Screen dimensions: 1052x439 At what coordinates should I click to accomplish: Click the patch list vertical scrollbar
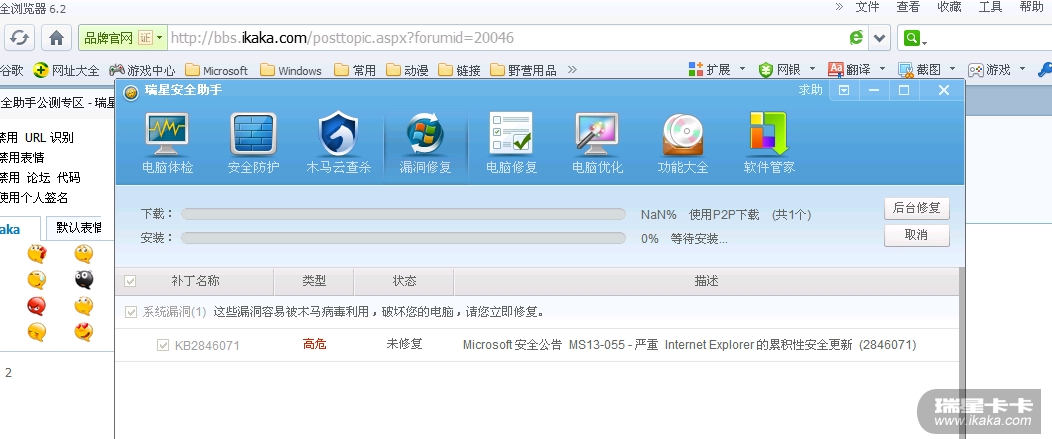pos(961,352)
